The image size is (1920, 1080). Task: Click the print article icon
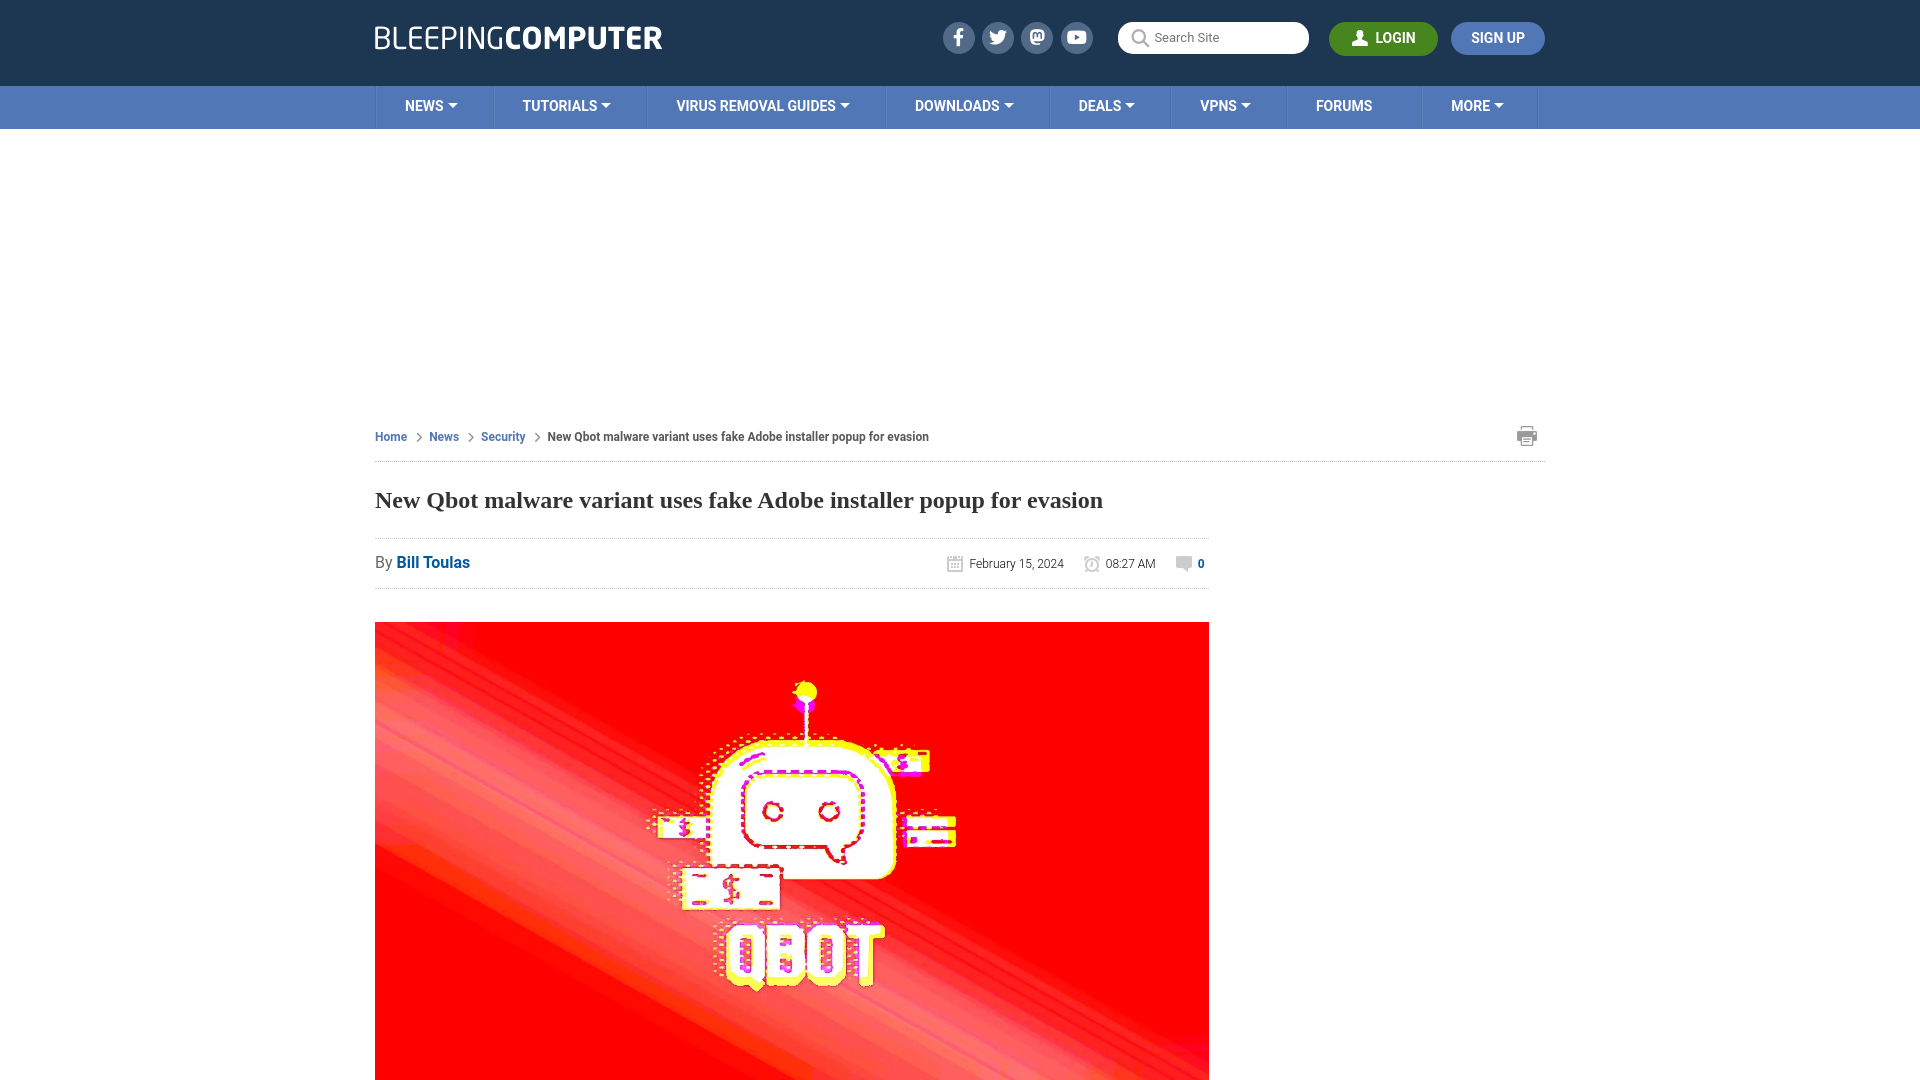(x=1527, y=435)
